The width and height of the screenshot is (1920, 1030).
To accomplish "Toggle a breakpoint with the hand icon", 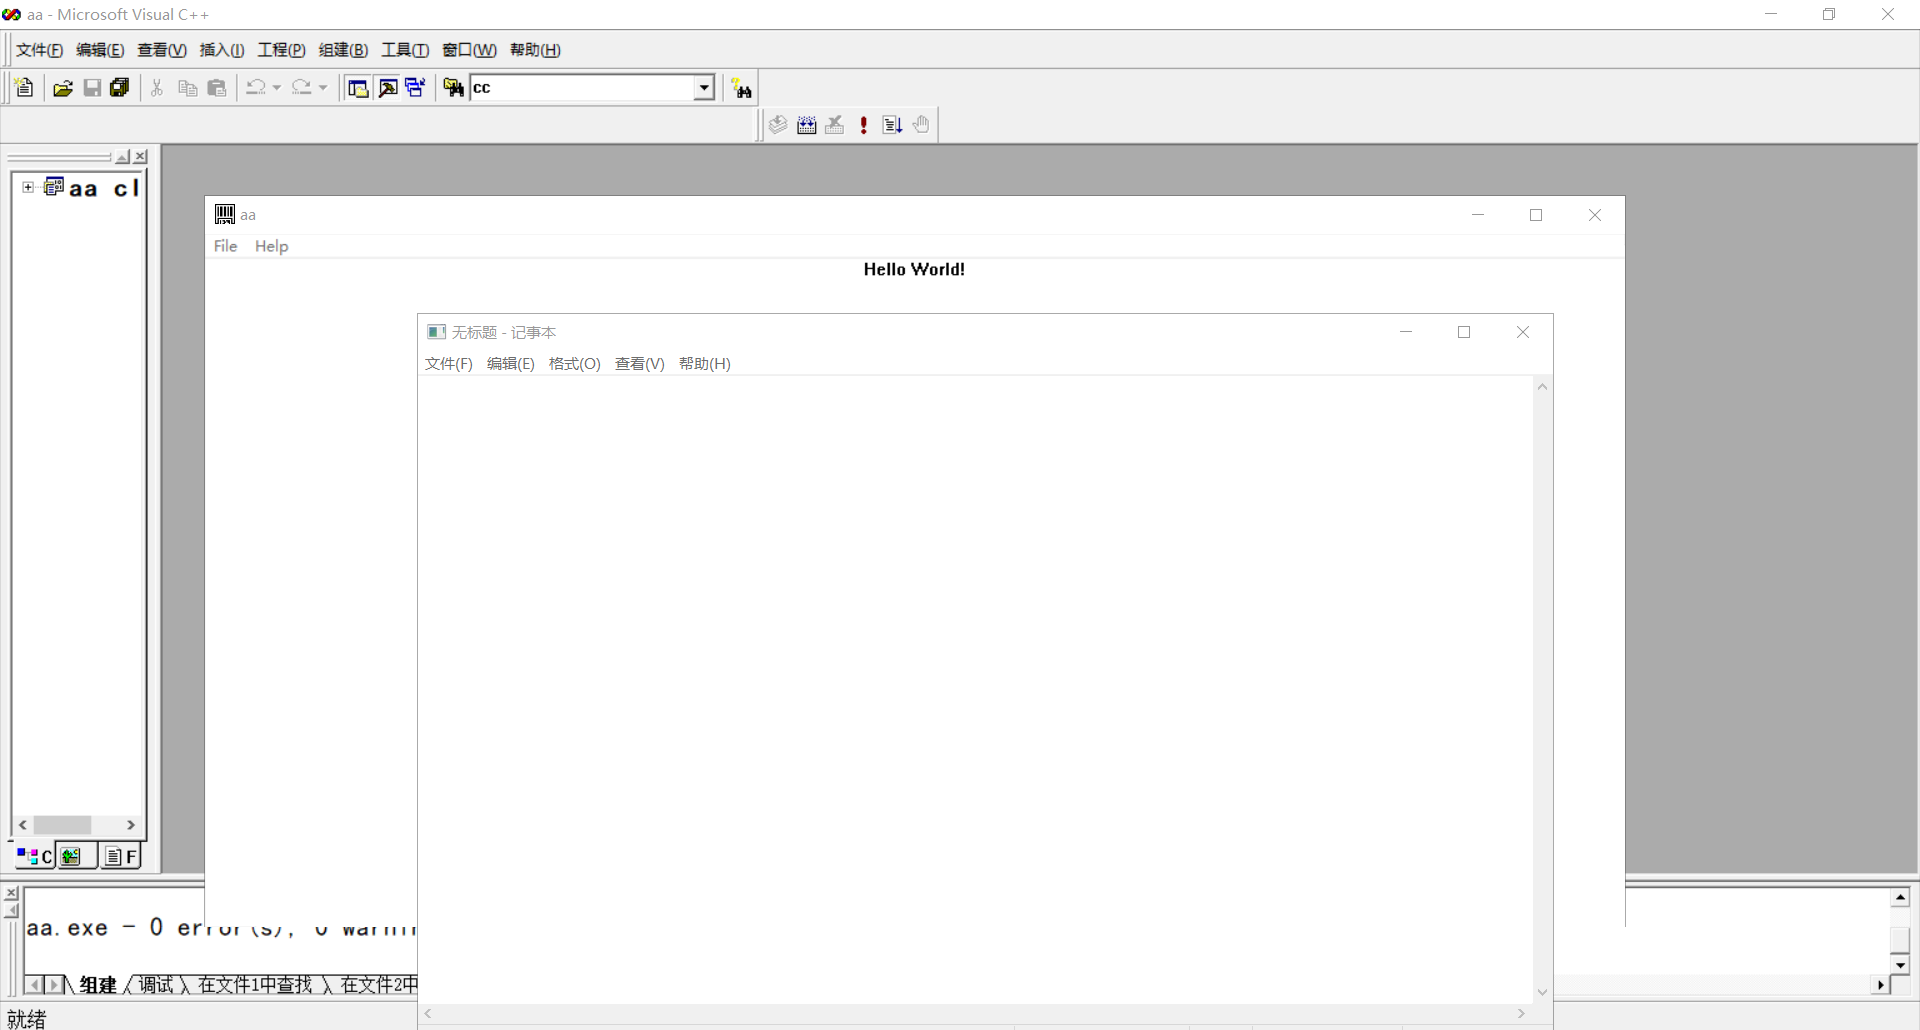I will (921, 124).
